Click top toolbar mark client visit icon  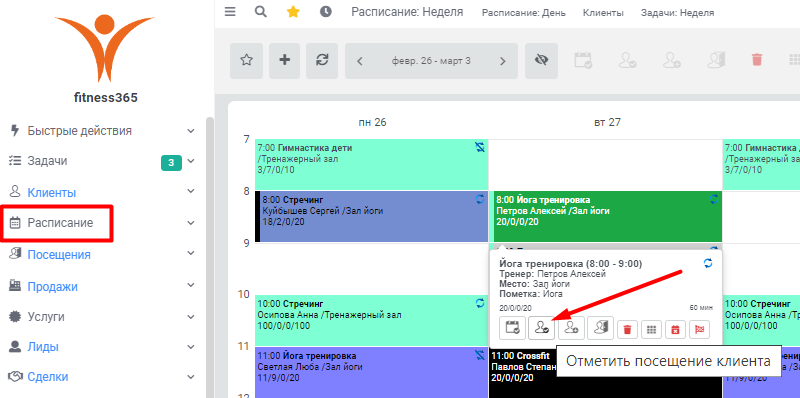(628, 61)
